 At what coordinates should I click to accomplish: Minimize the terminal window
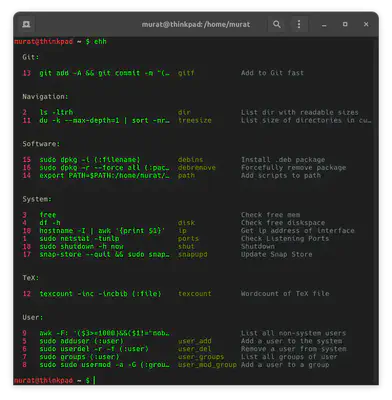pos(324,25)
